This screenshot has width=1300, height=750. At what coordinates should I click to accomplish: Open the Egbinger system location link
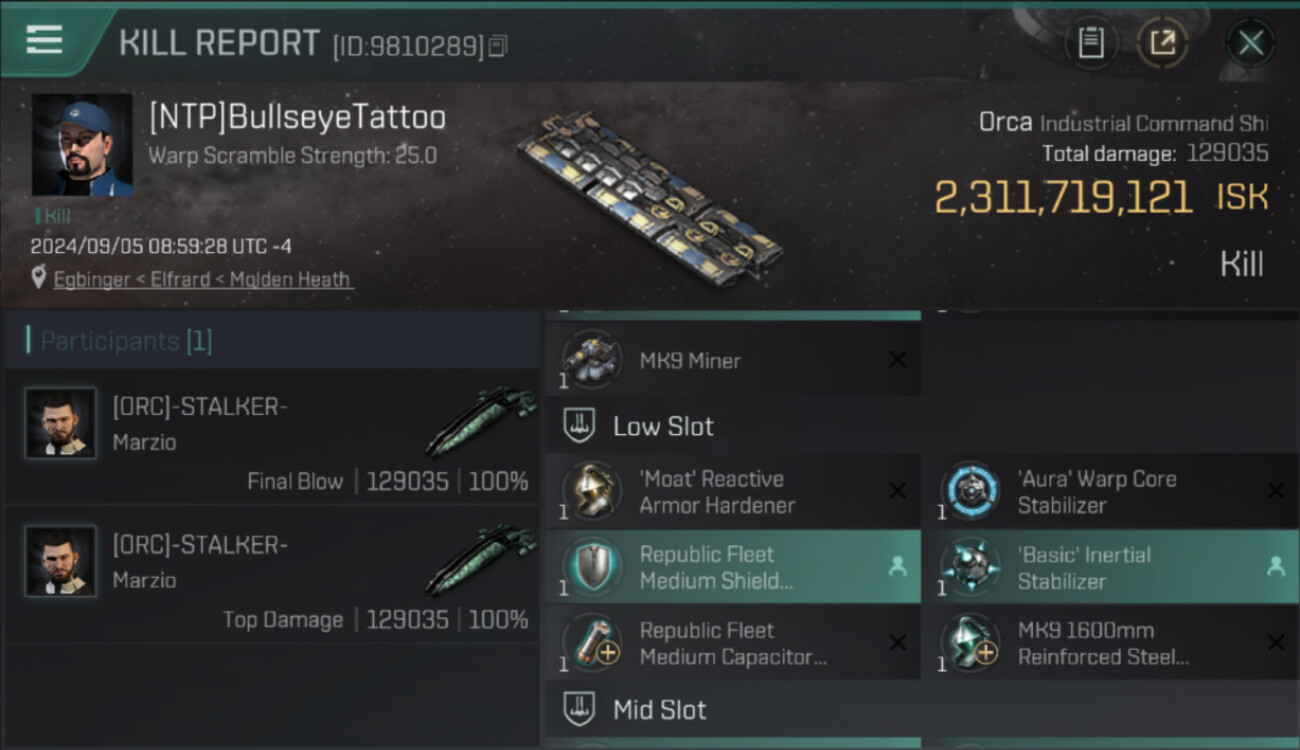[x=203, y=280]
